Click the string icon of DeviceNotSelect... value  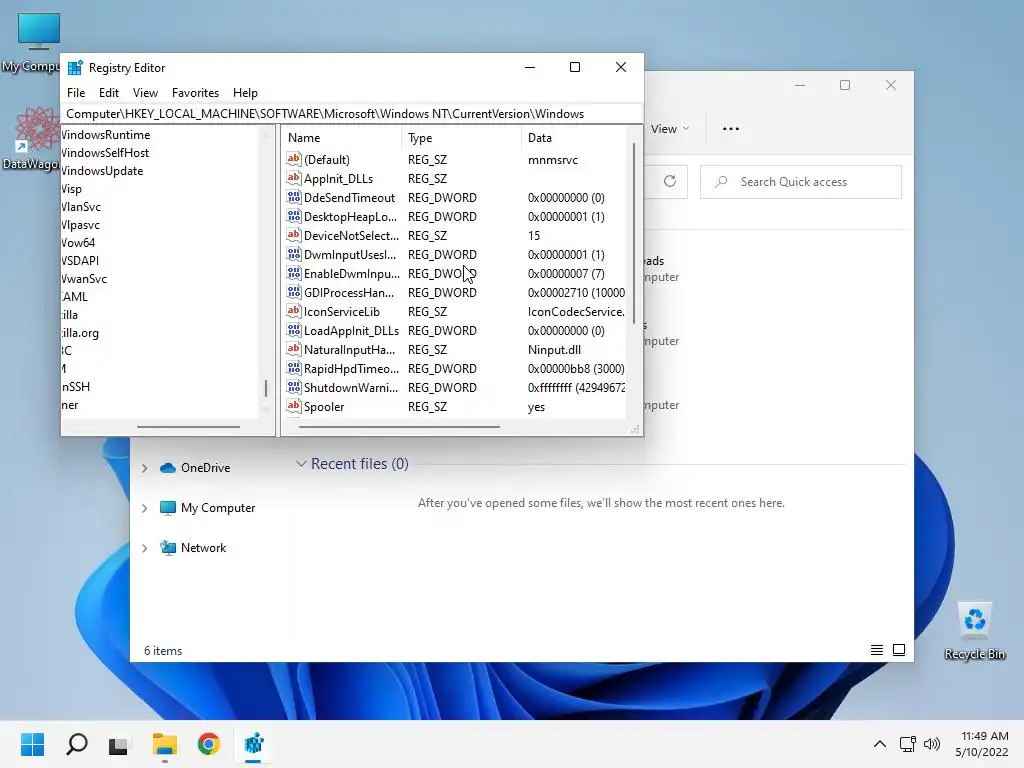pos(294,234)
